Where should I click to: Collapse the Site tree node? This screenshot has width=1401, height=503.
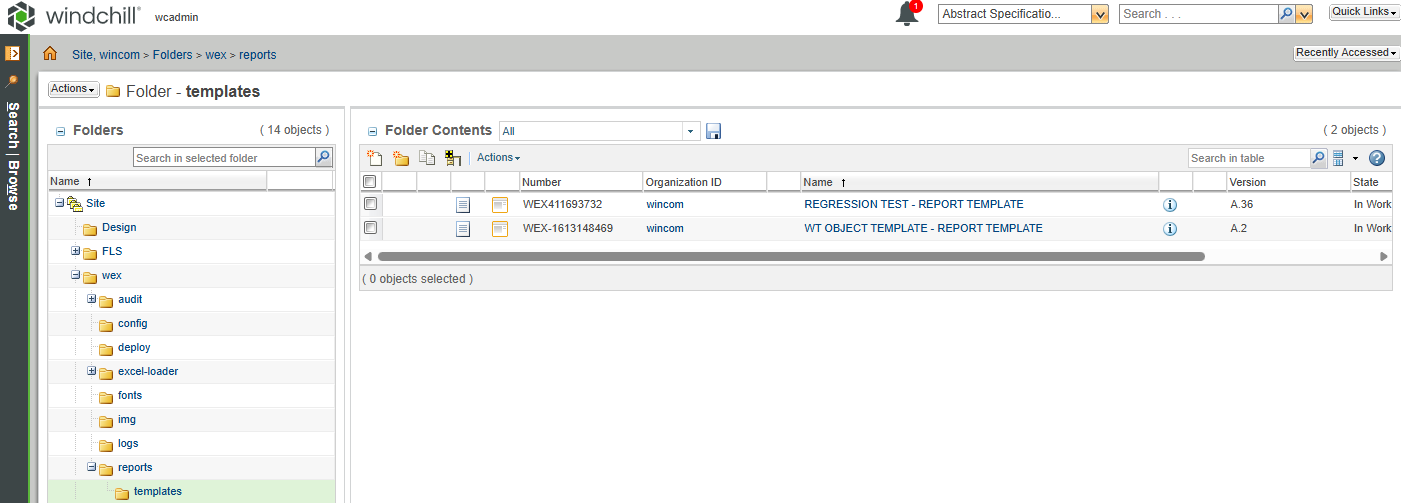click(x=59, y=203)
